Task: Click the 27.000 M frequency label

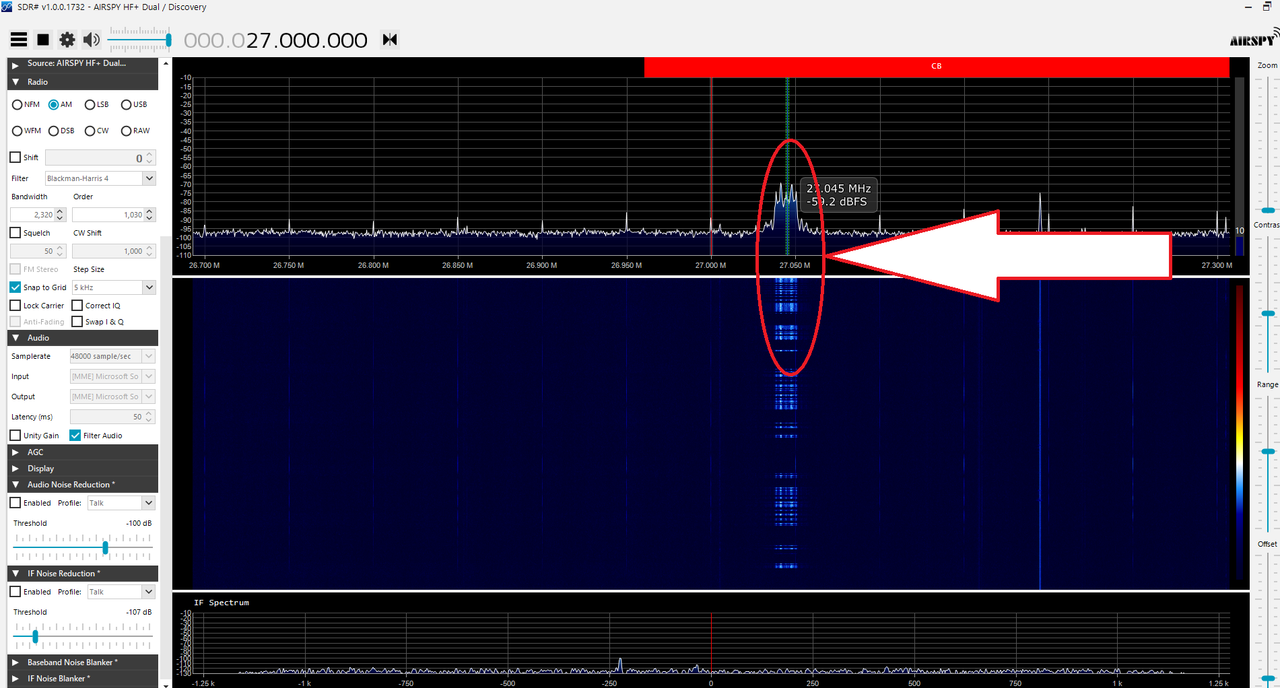Action: [x=710, y=266]
